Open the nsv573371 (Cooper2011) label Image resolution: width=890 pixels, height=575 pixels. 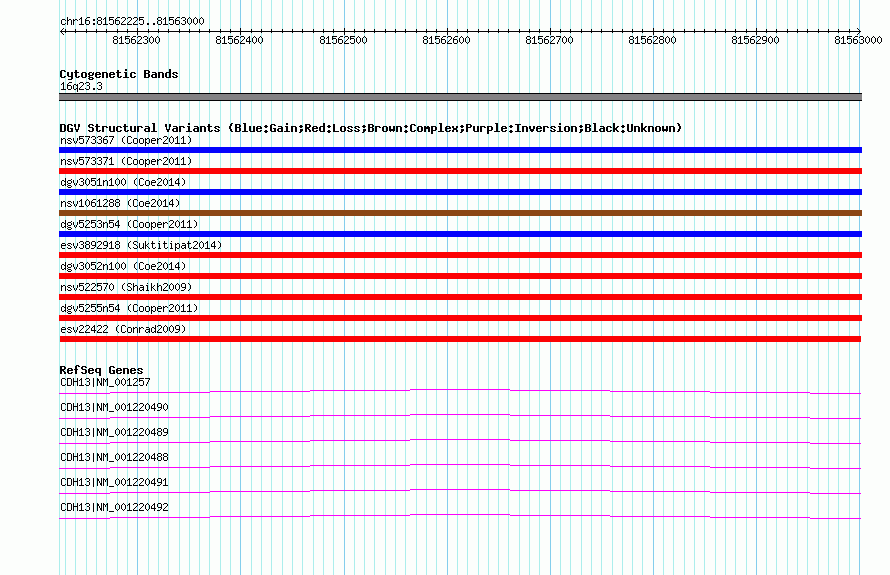tap(126, 161)
